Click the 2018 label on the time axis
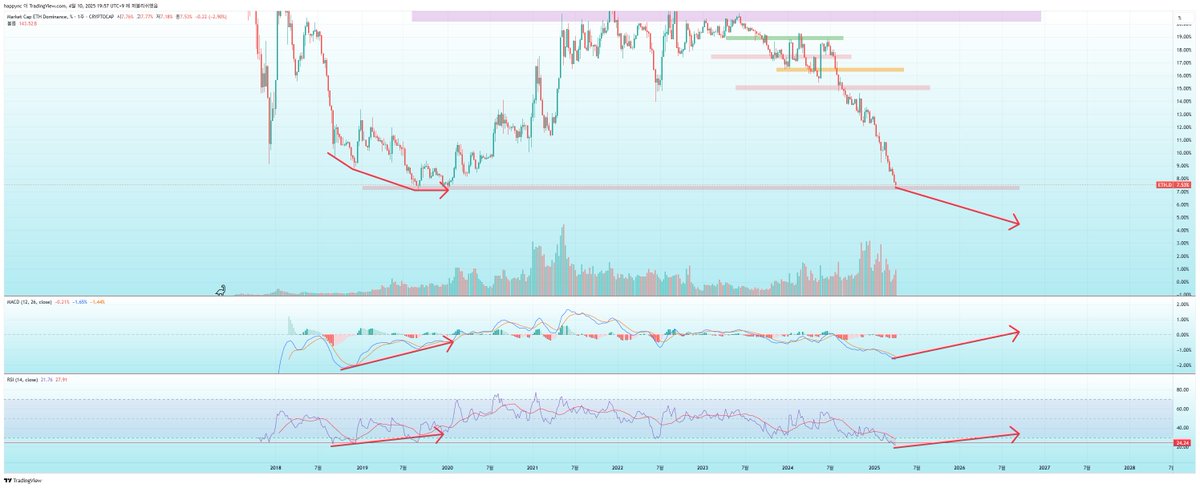 click(x=275, y=466)
